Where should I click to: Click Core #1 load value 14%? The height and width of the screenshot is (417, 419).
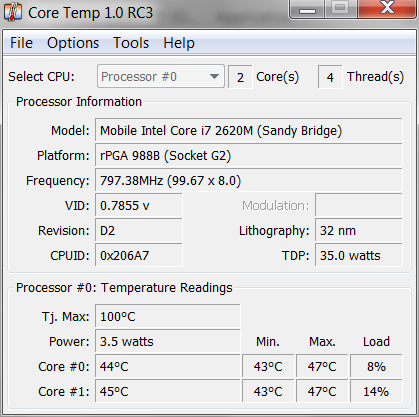click(376, 392)
